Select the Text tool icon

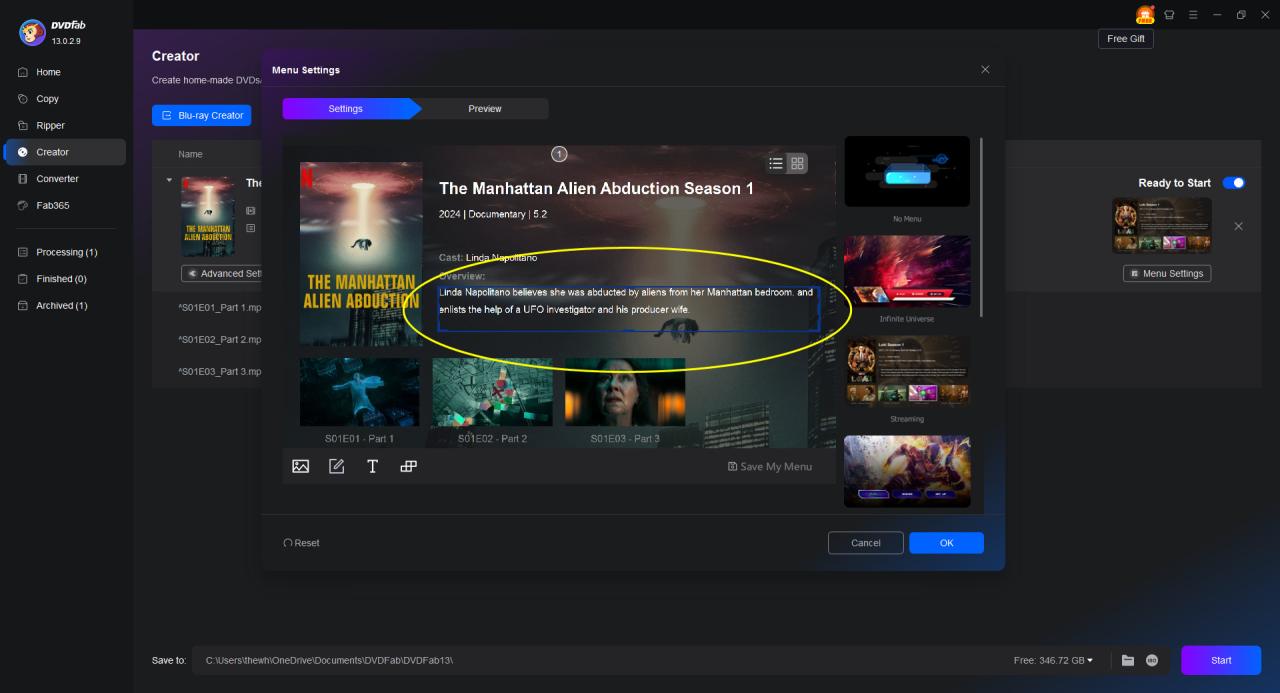click(x=372, y=466)
